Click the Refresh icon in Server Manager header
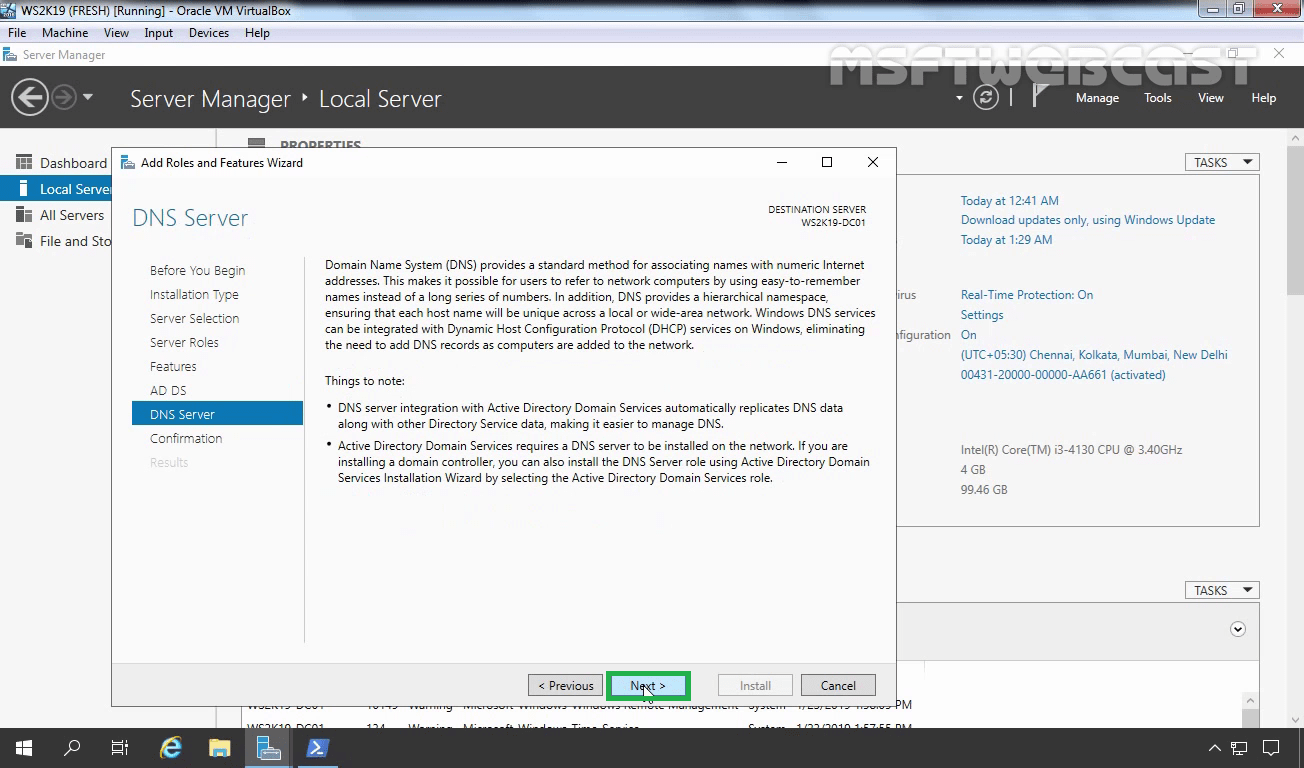 point(986,97)
